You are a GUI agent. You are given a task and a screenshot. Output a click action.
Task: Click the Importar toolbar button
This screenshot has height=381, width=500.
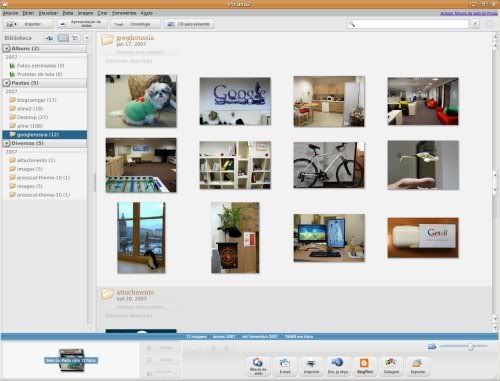[28, 24]
